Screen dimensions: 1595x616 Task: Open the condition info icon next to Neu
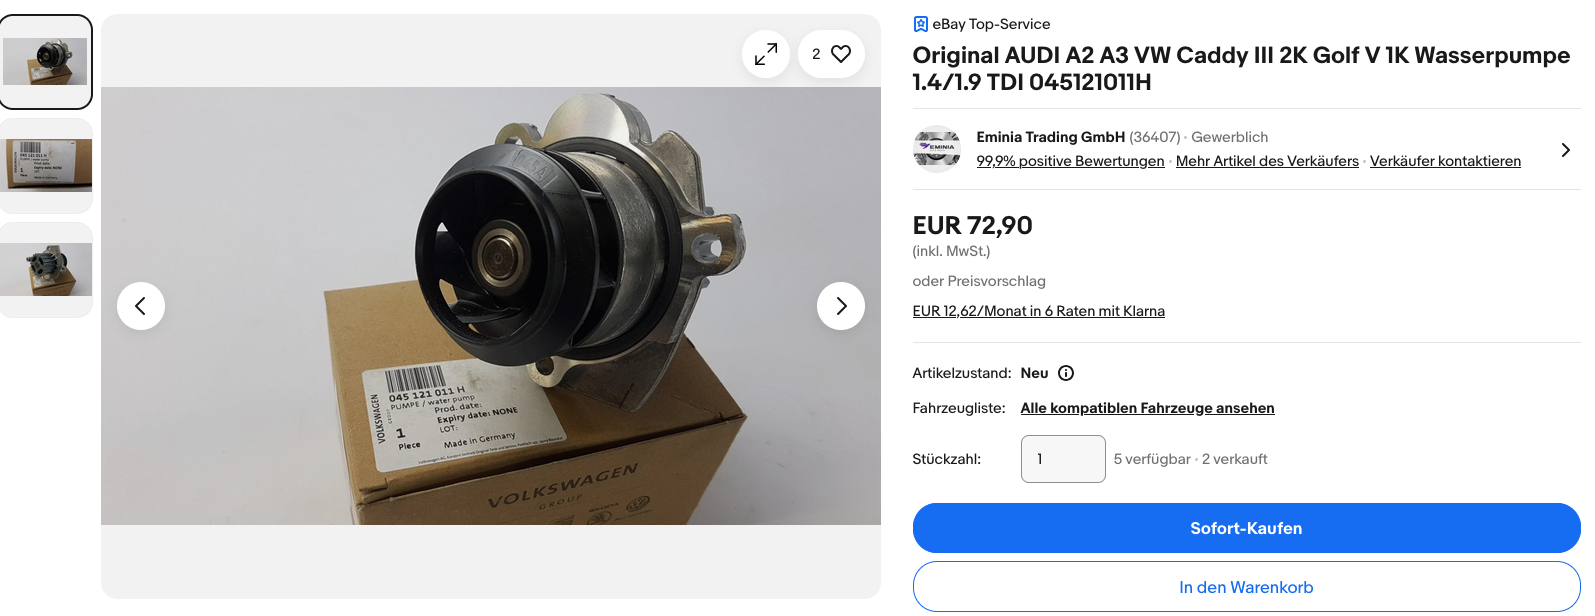pyautogui.click(x=1066, y=373)
